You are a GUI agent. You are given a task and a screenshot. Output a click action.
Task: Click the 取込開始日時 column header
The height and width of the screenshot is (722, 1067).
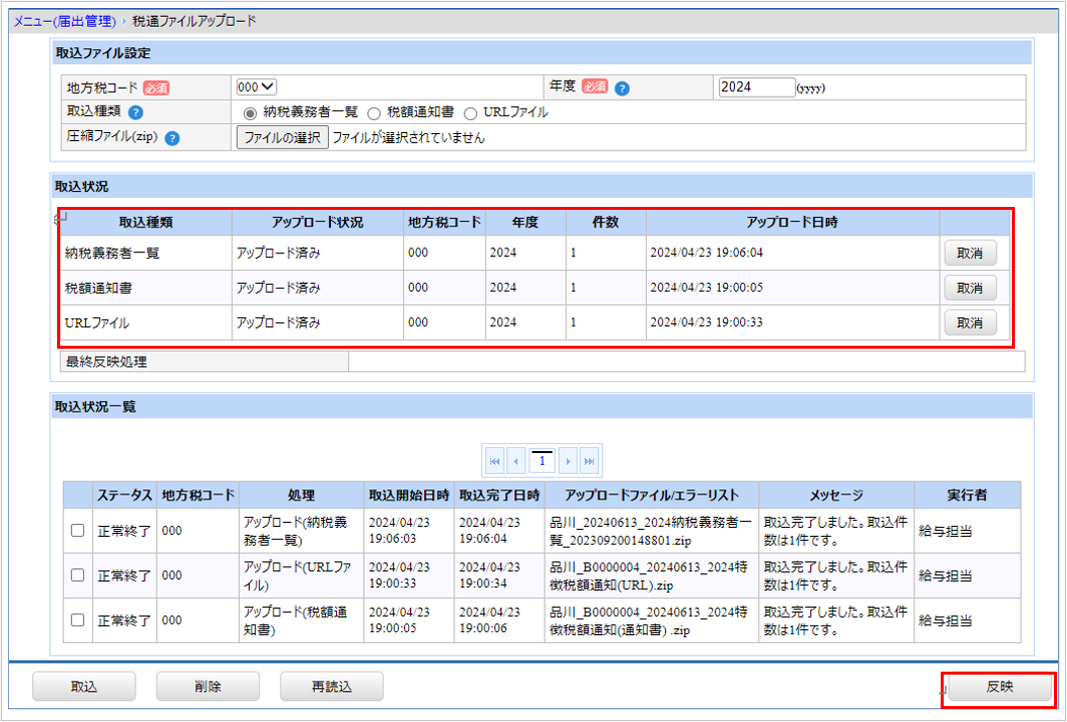pyautogui.click(x=409, y=495)
